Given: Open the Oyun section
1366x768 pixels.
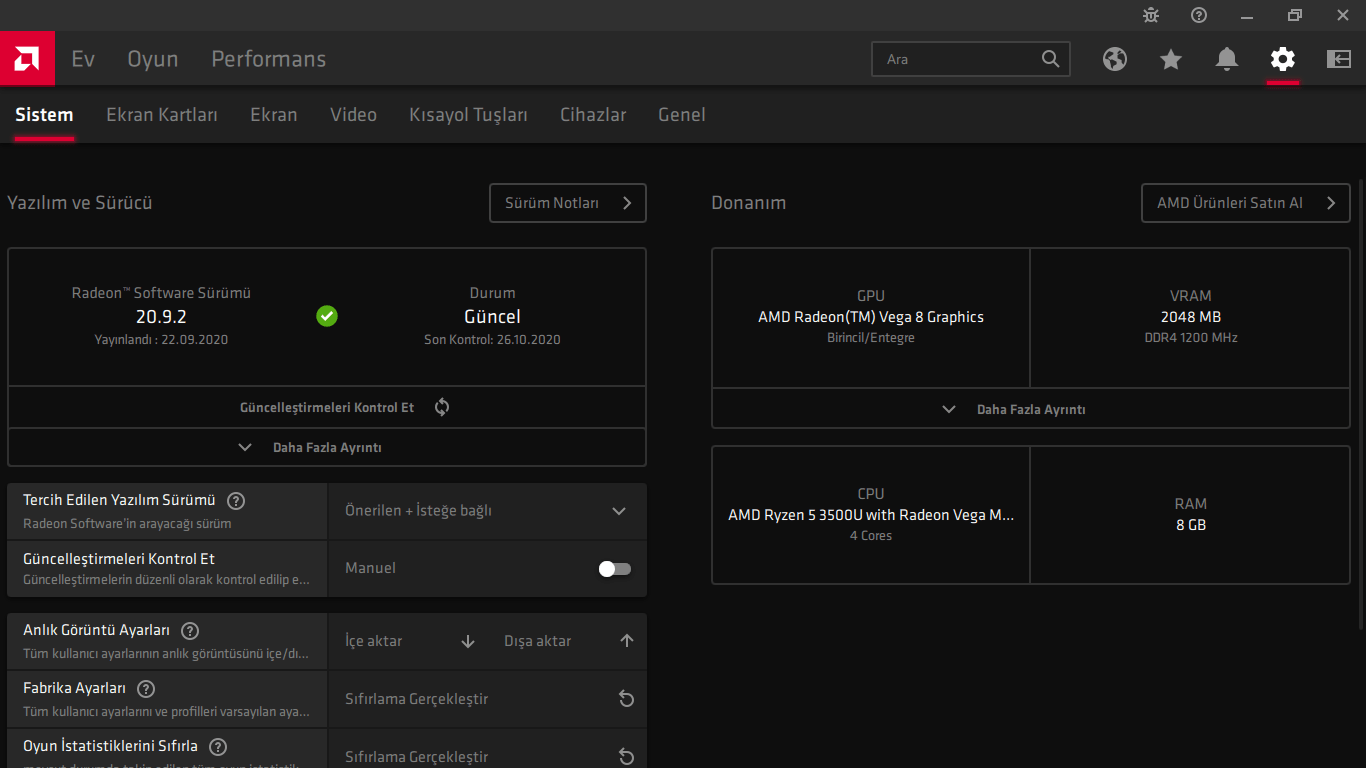Looking at the screenshot, I should (x=153, y=59).
